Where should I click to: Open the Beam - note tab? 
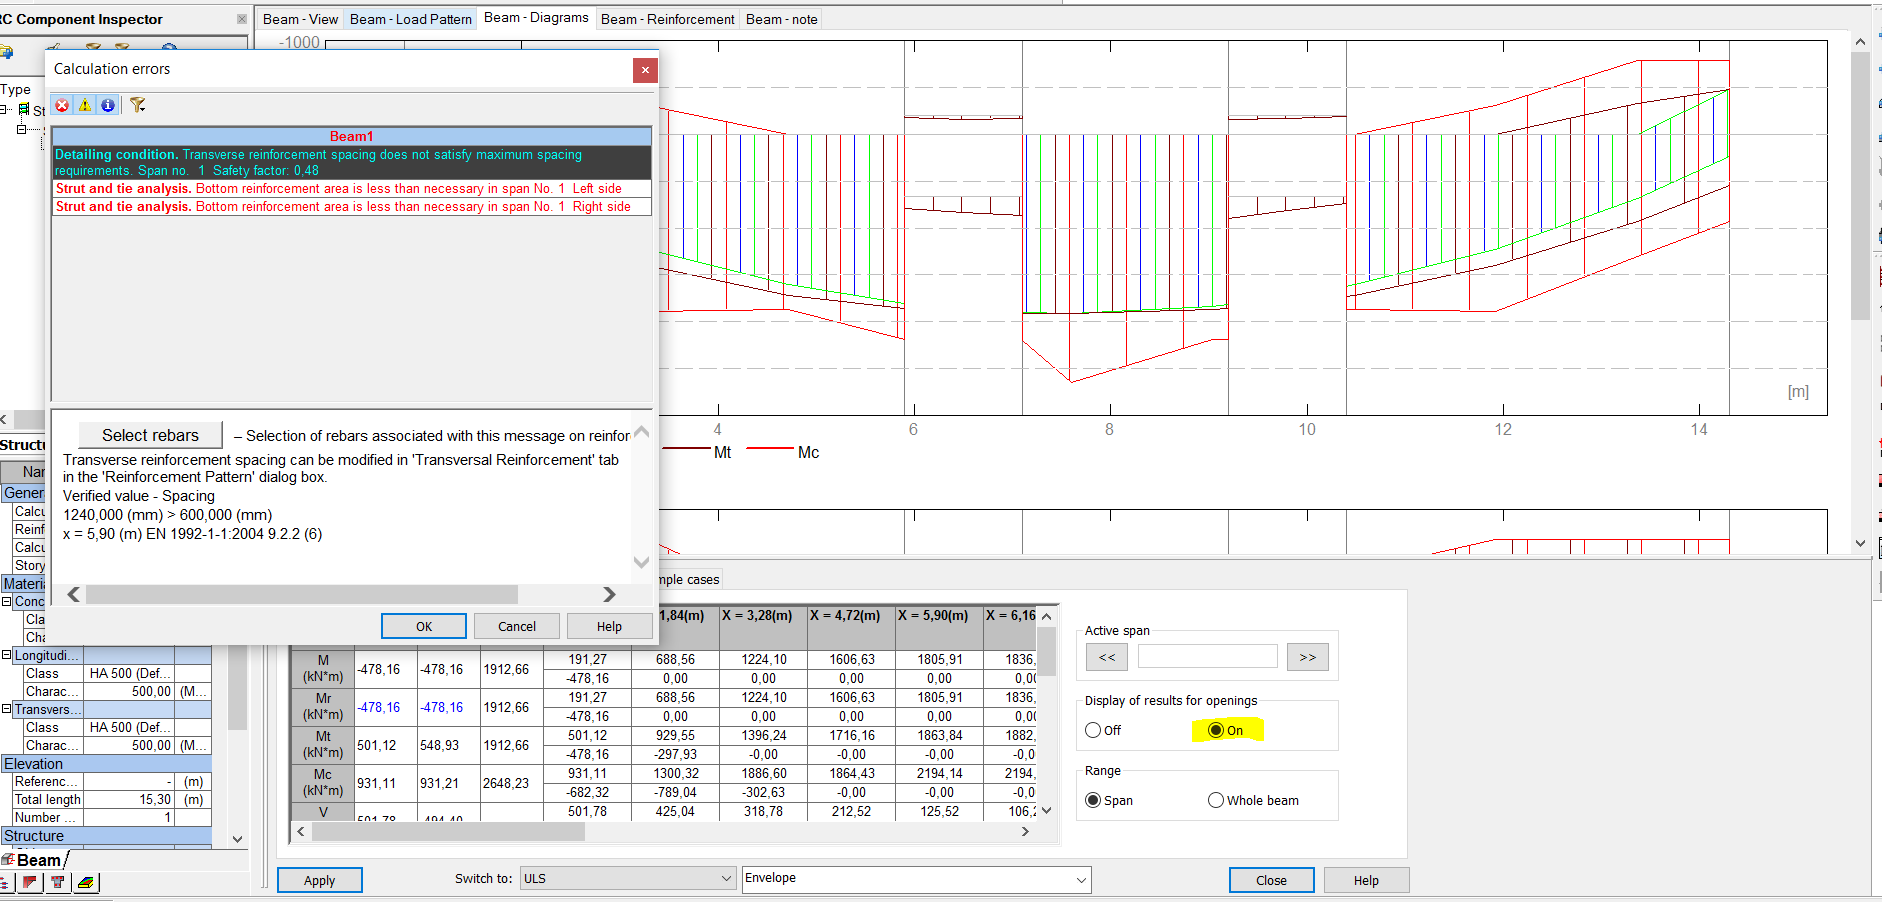pyautogui.click(x=781, y=19)
